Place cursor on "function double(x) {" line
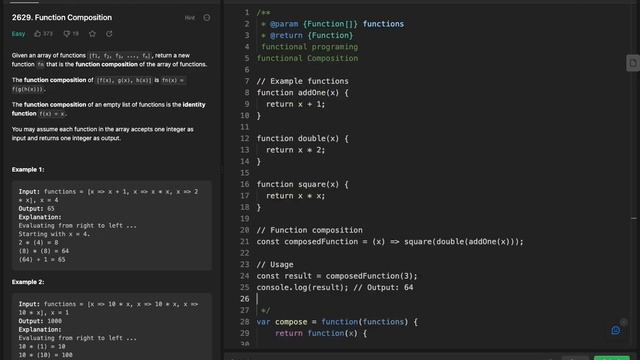 click(x=302, y=138)
